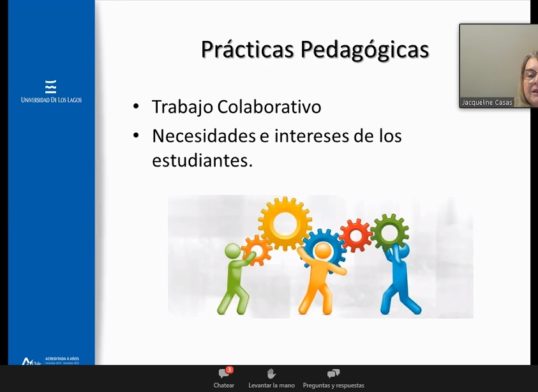Click the accreditation logo at sidebar bottom

click(x=50, y=361)
